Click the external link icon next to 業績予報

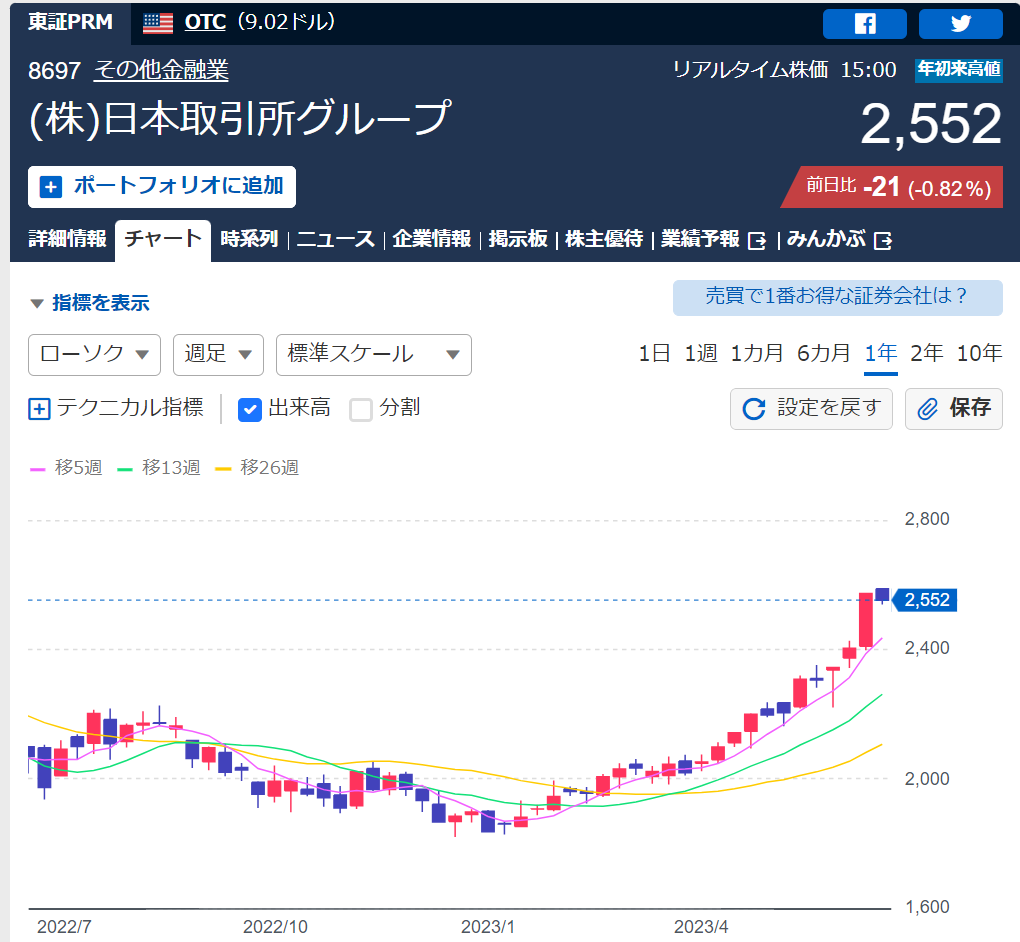click(x=757, y=241)
